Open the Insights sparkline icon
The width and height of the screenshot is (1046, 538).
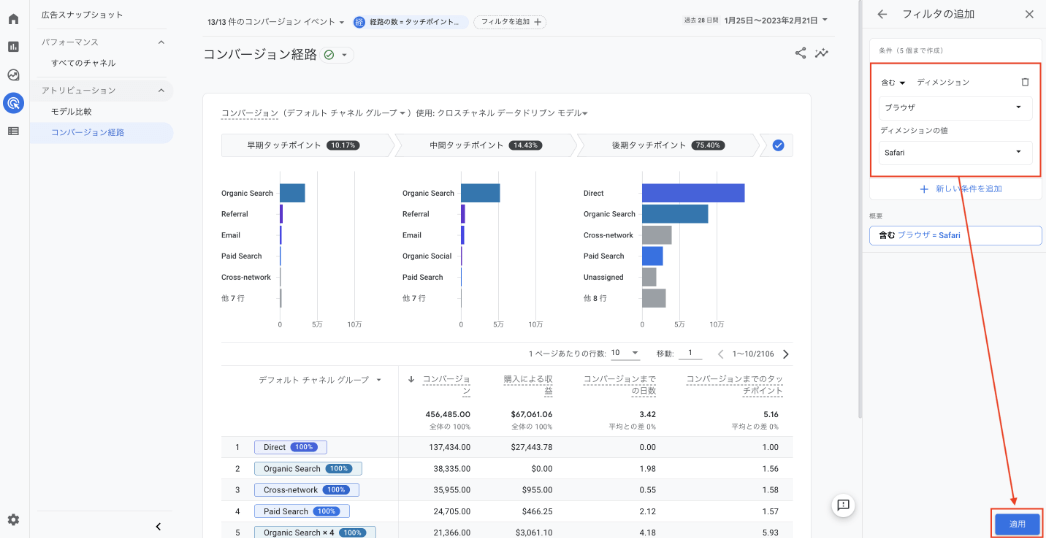(822, 53)
